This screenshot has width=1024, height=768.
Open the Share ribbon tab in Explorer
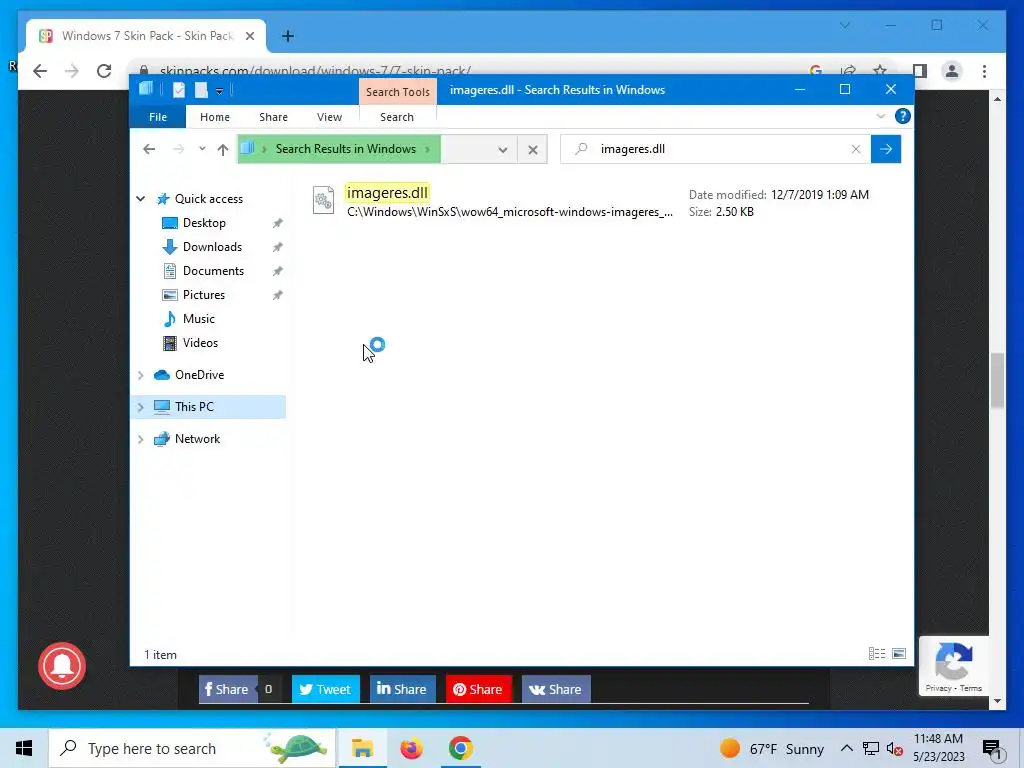[273, 117]
